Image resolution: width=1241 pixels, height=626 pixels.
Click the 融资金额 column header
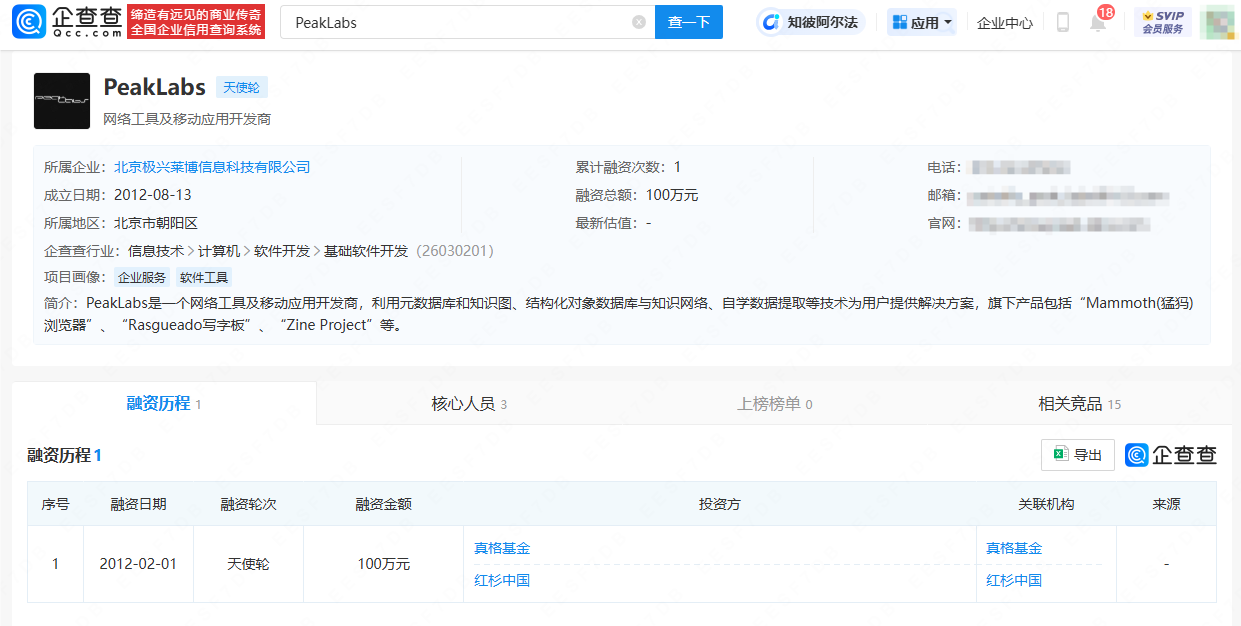(384, 504)
